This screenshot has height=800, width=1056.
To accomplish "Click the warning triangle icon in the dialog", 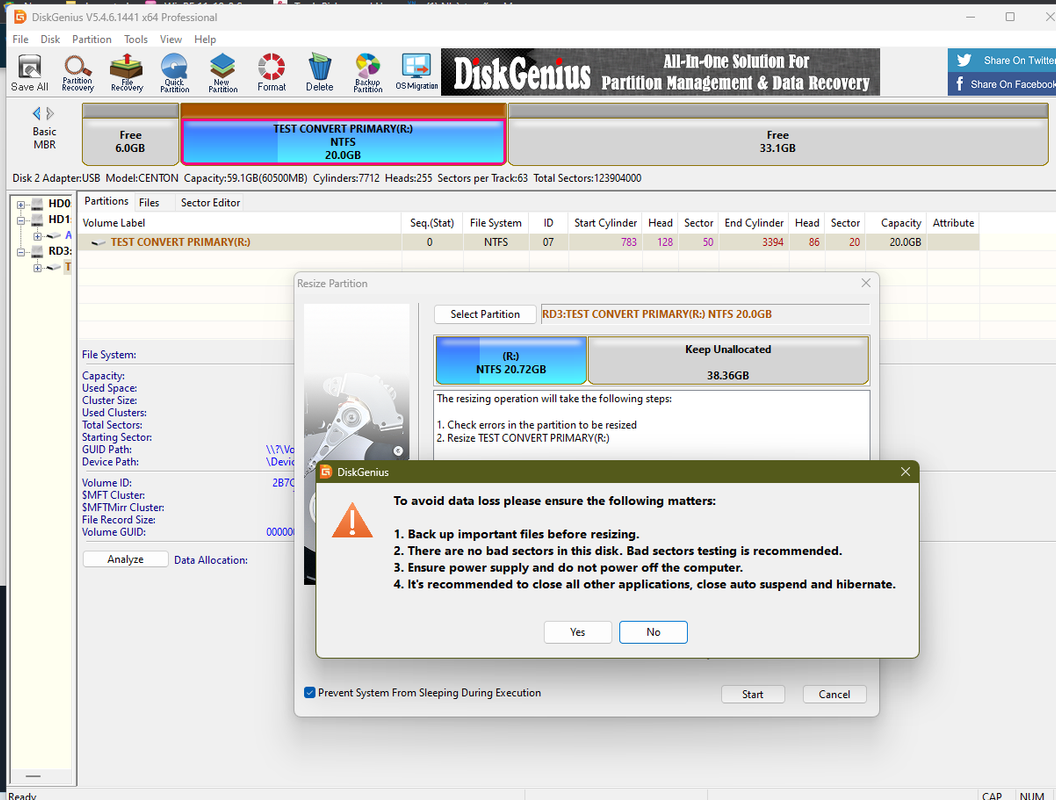I will (x=352, y=521).
